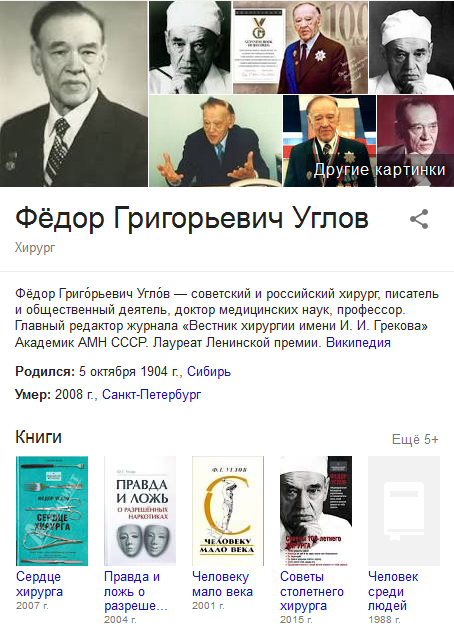
Task: Click the share icon beside the name
Action: 419,219
